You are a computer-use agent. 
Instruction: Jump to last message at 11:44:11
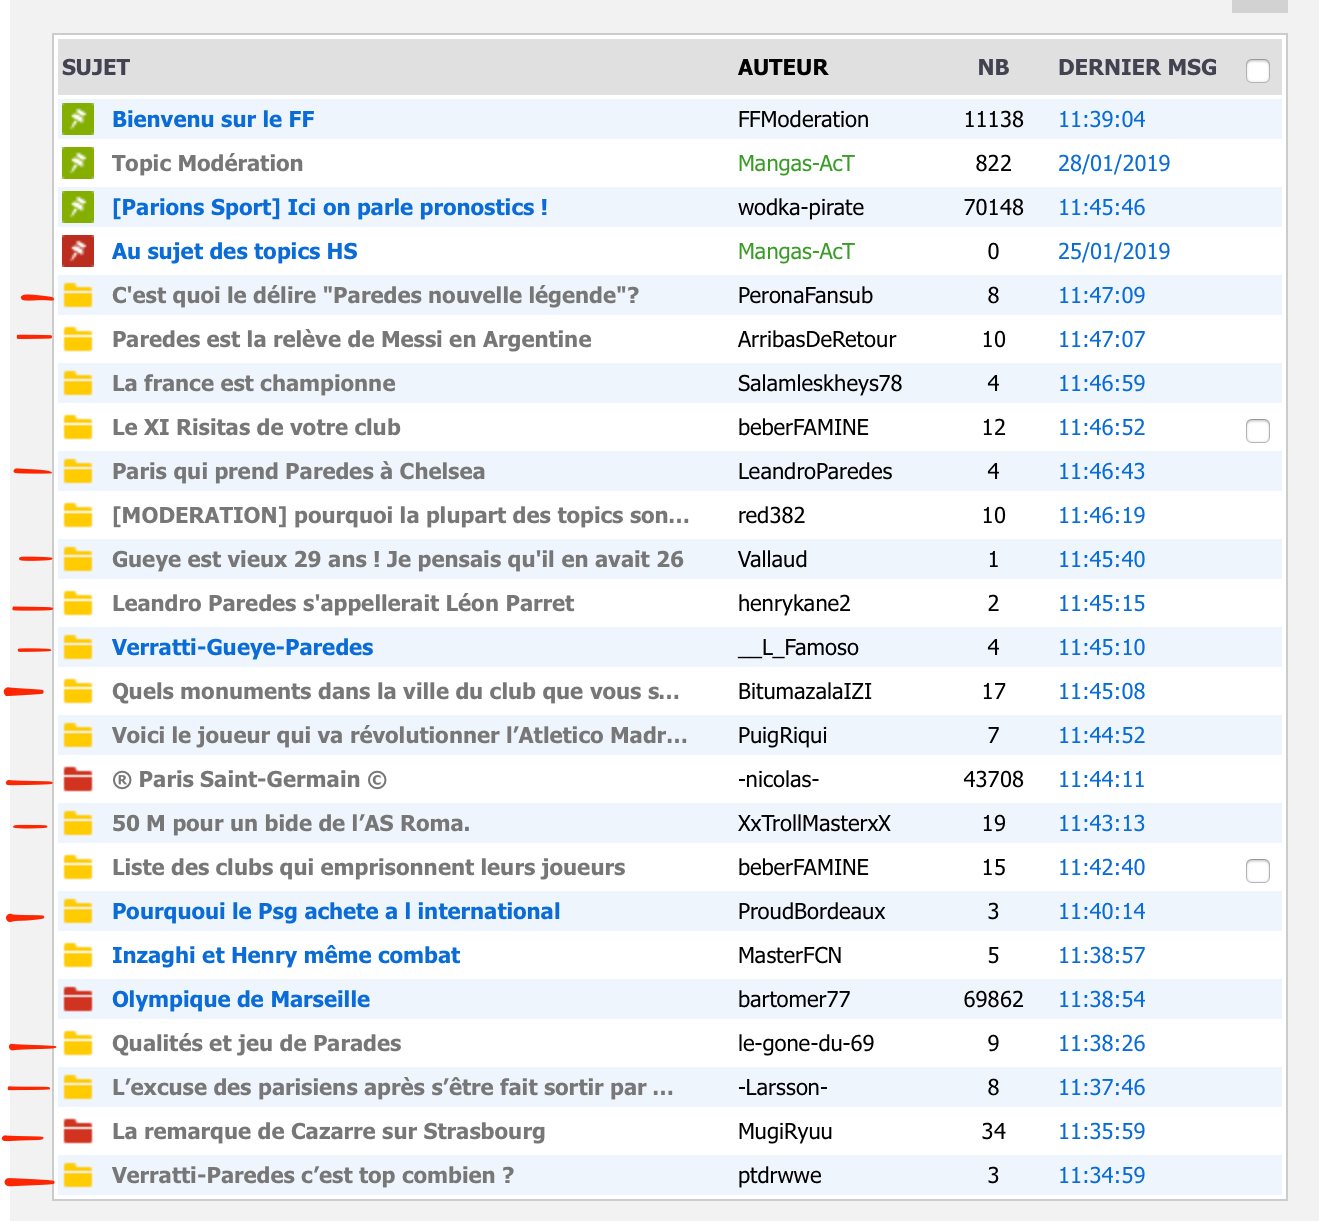pos(1101,779)
